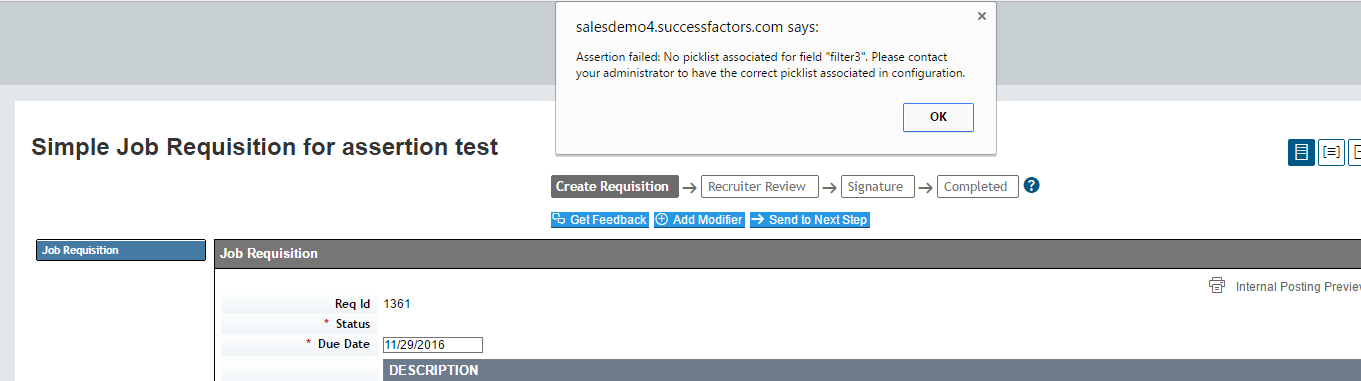Click the Completed route step
The image size is (1361, 381).
pos(977,187)
